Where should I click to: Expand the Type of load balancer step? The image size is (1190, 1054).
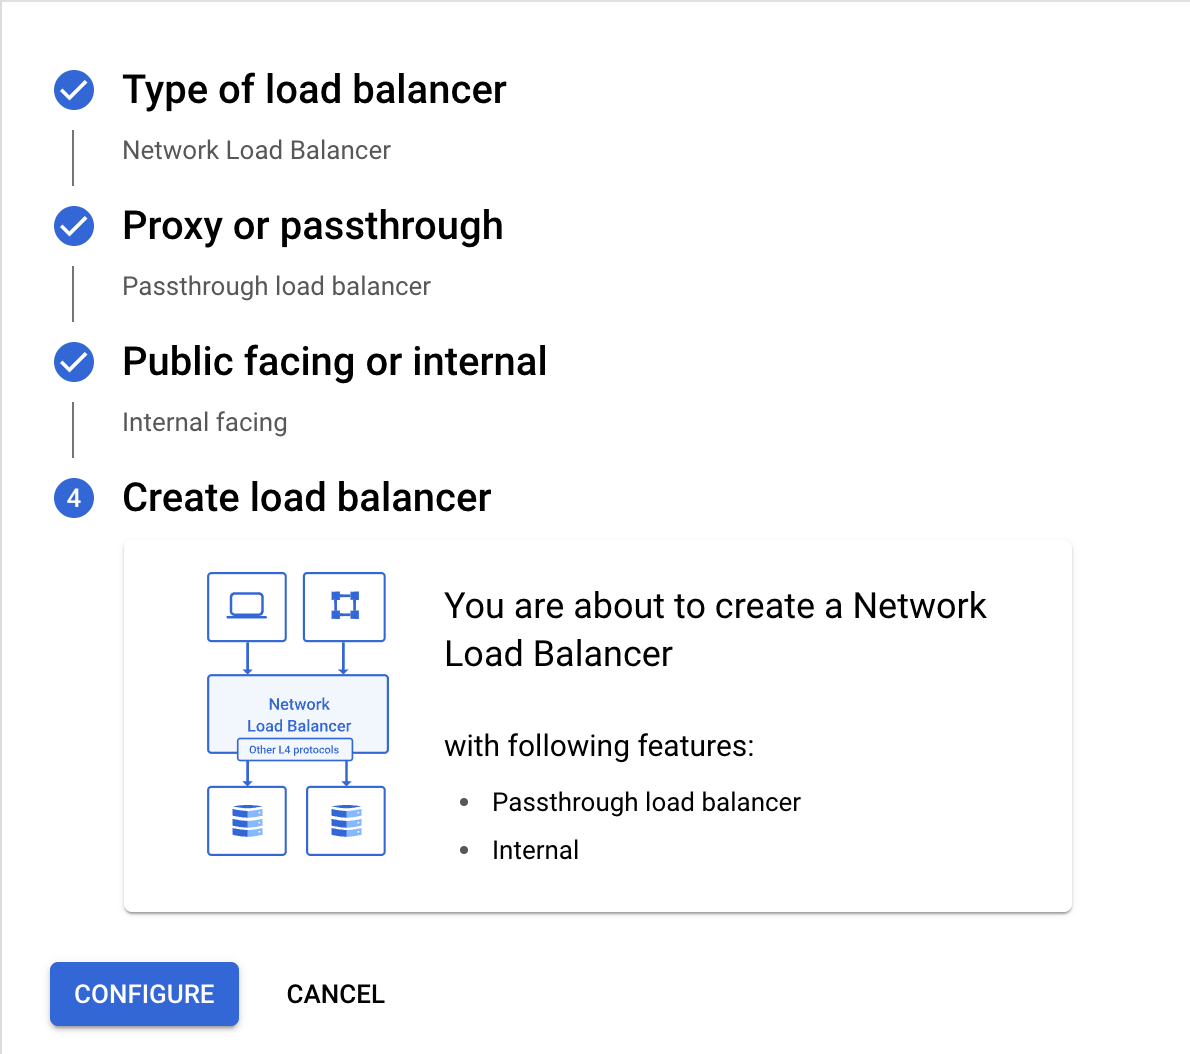pyautogui.click(x=314, y=90)
